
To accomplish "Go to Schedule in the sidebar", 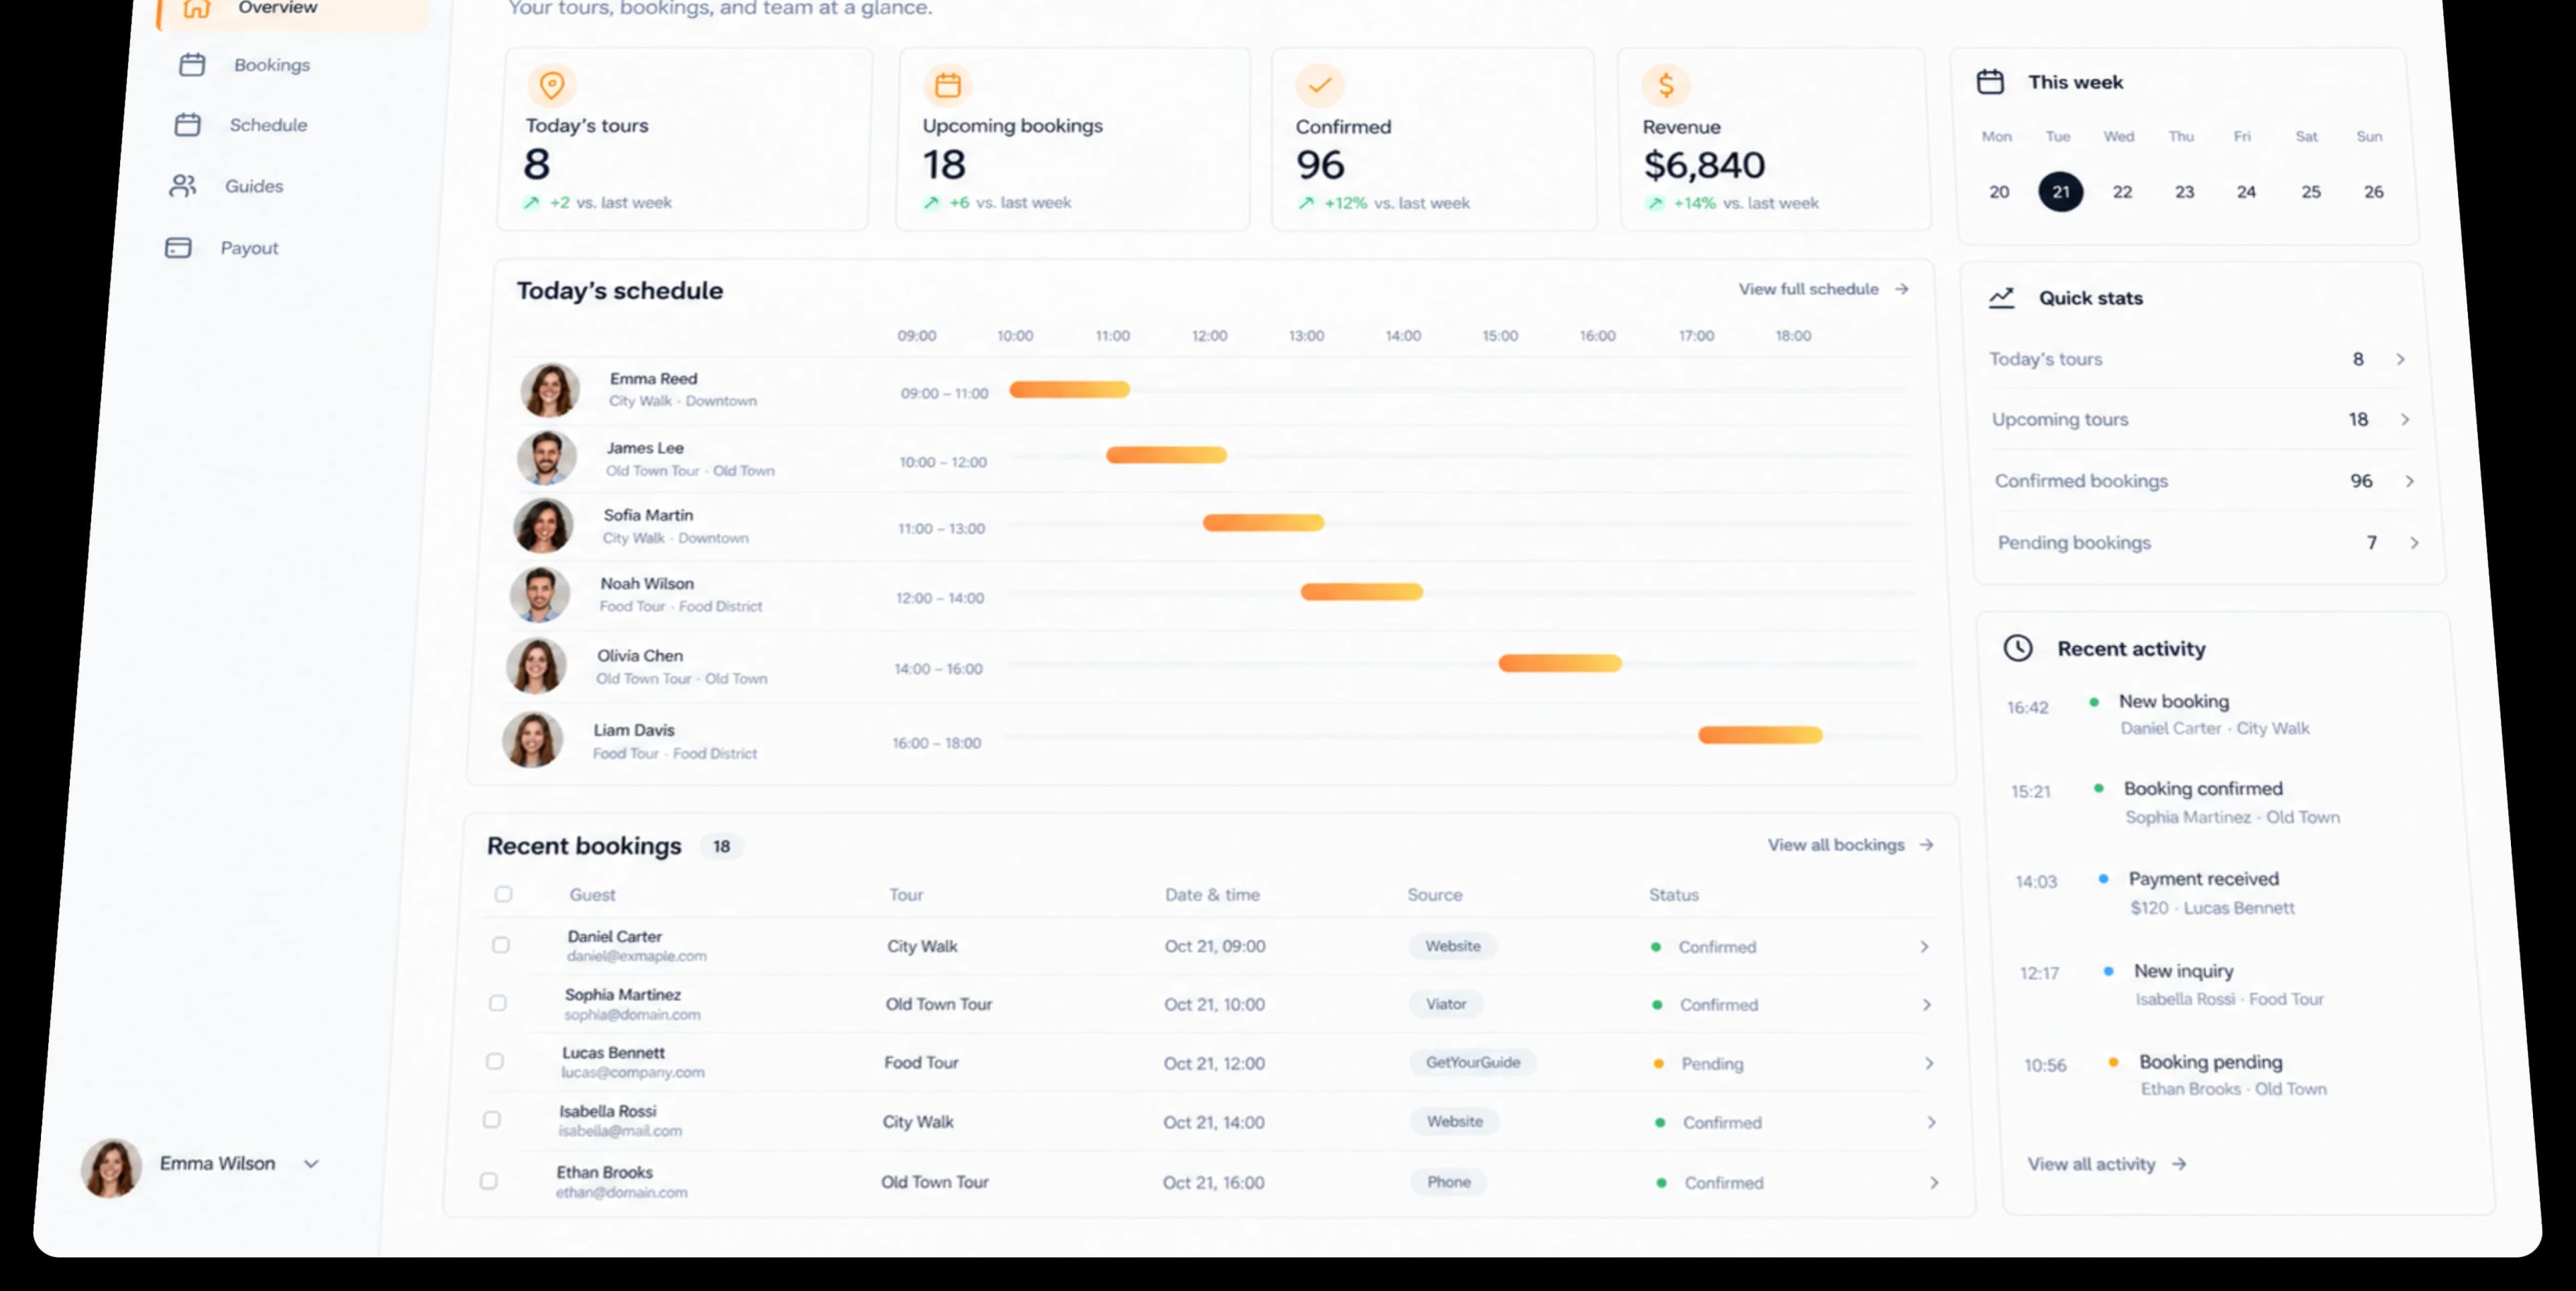I will point(242,125).
